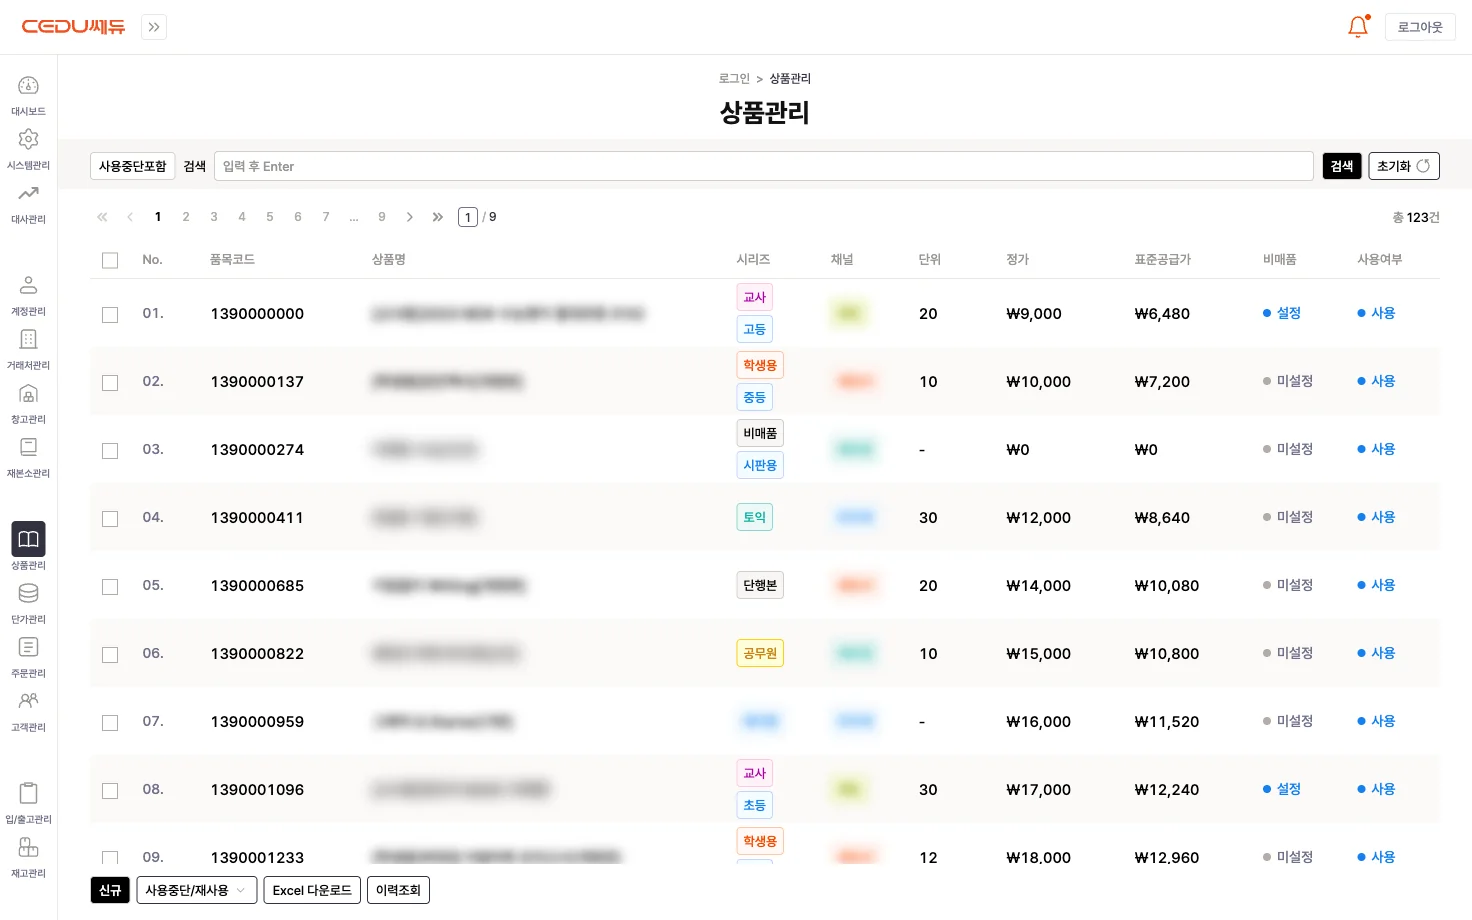This screenshot has width=1472, height=920.
Task: Collapse sidebar with double-chevron button
Action: tap(154, 27)
